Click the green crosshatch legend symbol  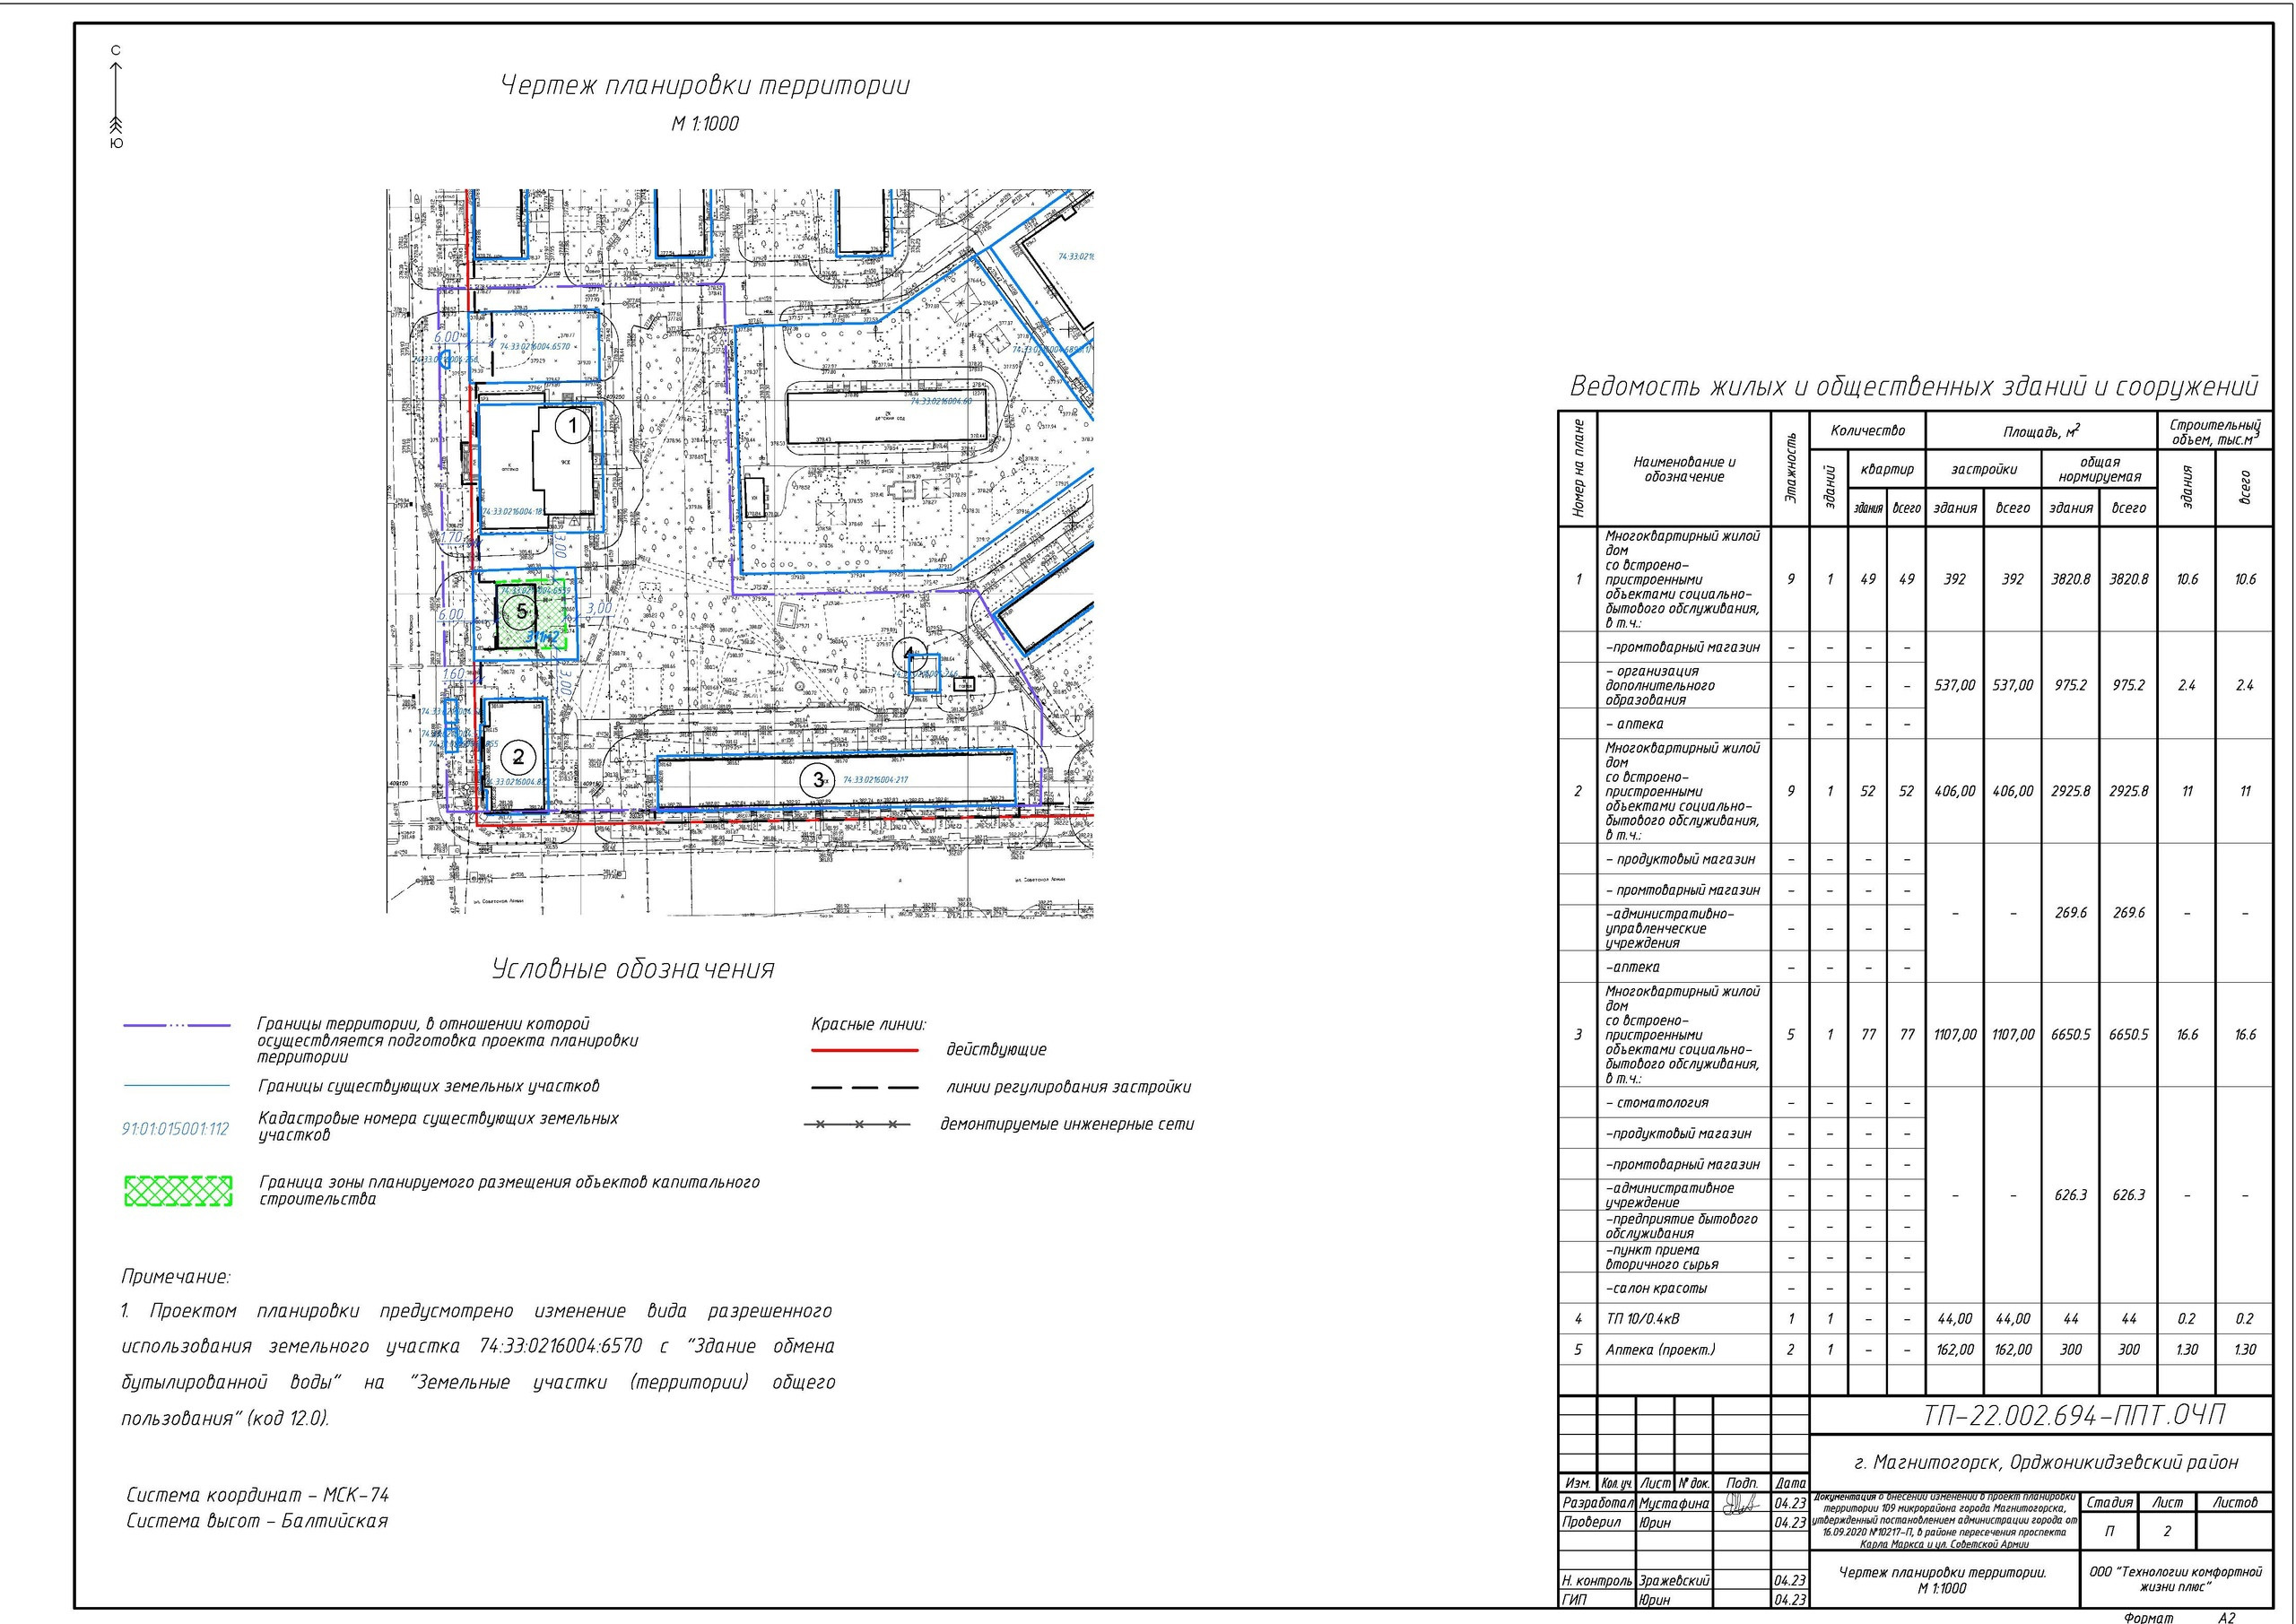pyautogui.click(x=178, y=1190)
